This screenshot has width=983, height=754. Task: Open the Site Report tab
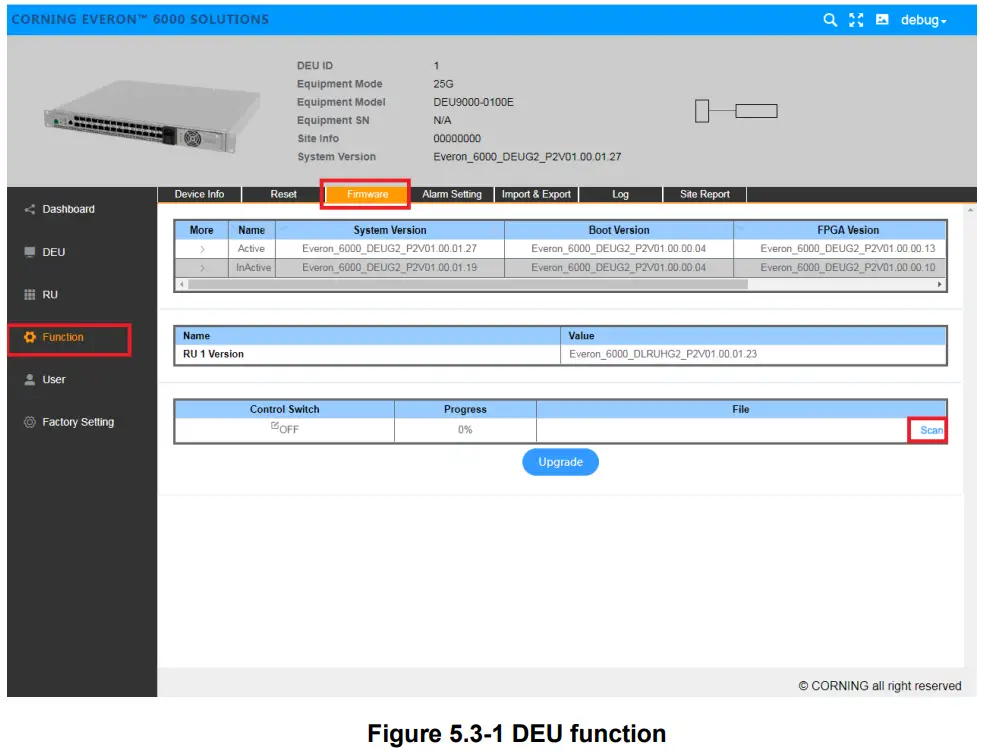(x=705, y=194)
